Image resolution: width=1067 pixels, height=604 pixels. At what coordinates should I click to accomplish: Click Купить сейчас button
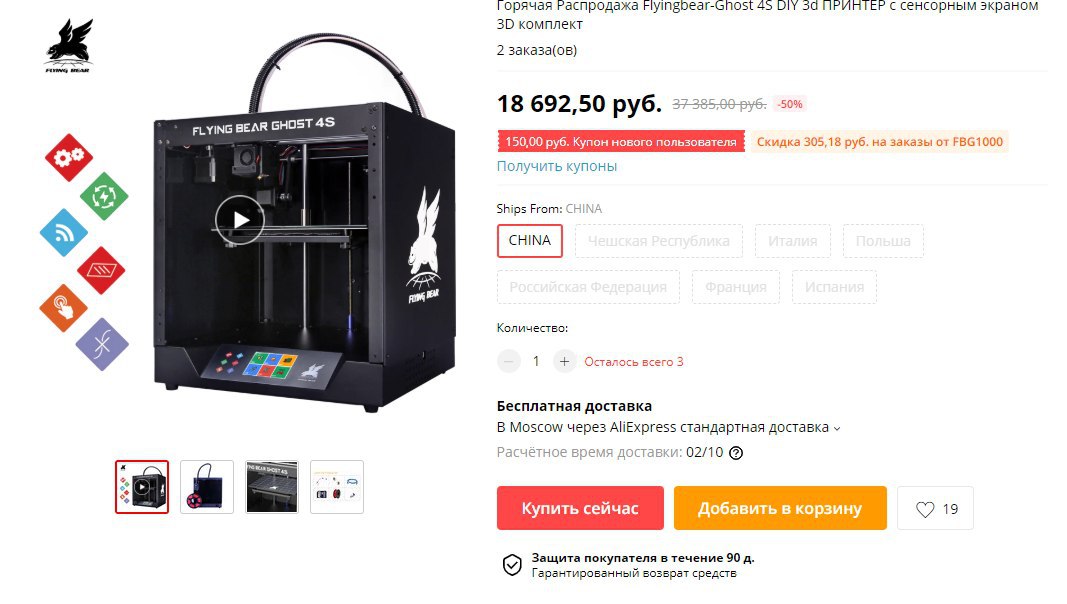click(580, 508)
